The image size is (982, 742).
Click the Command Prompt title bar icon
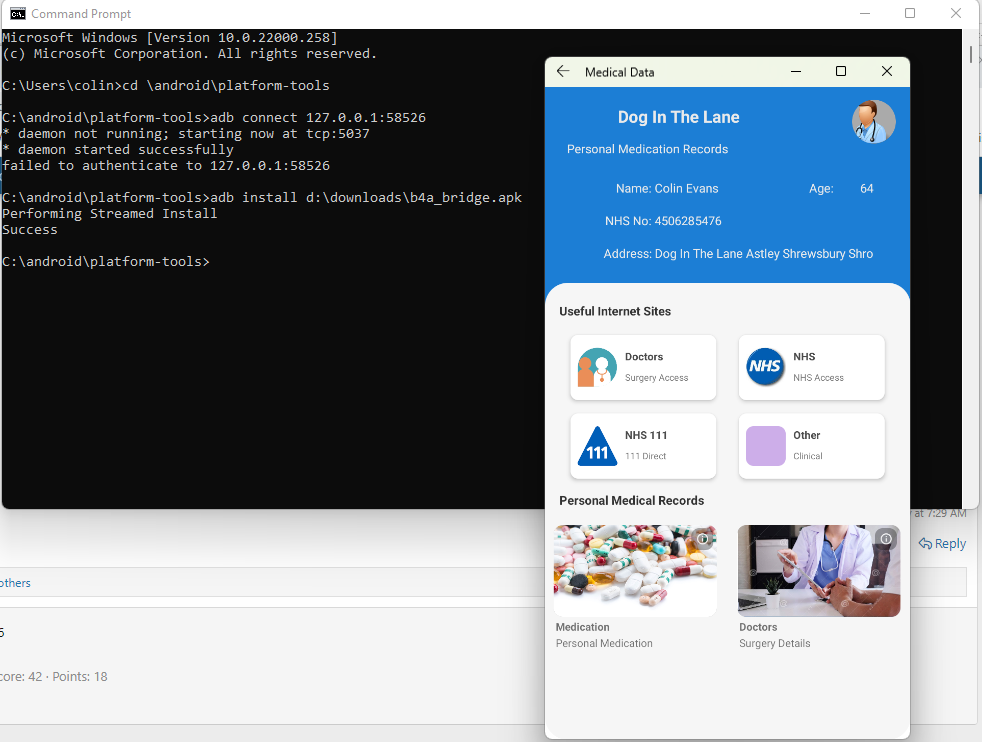[18, 14]
